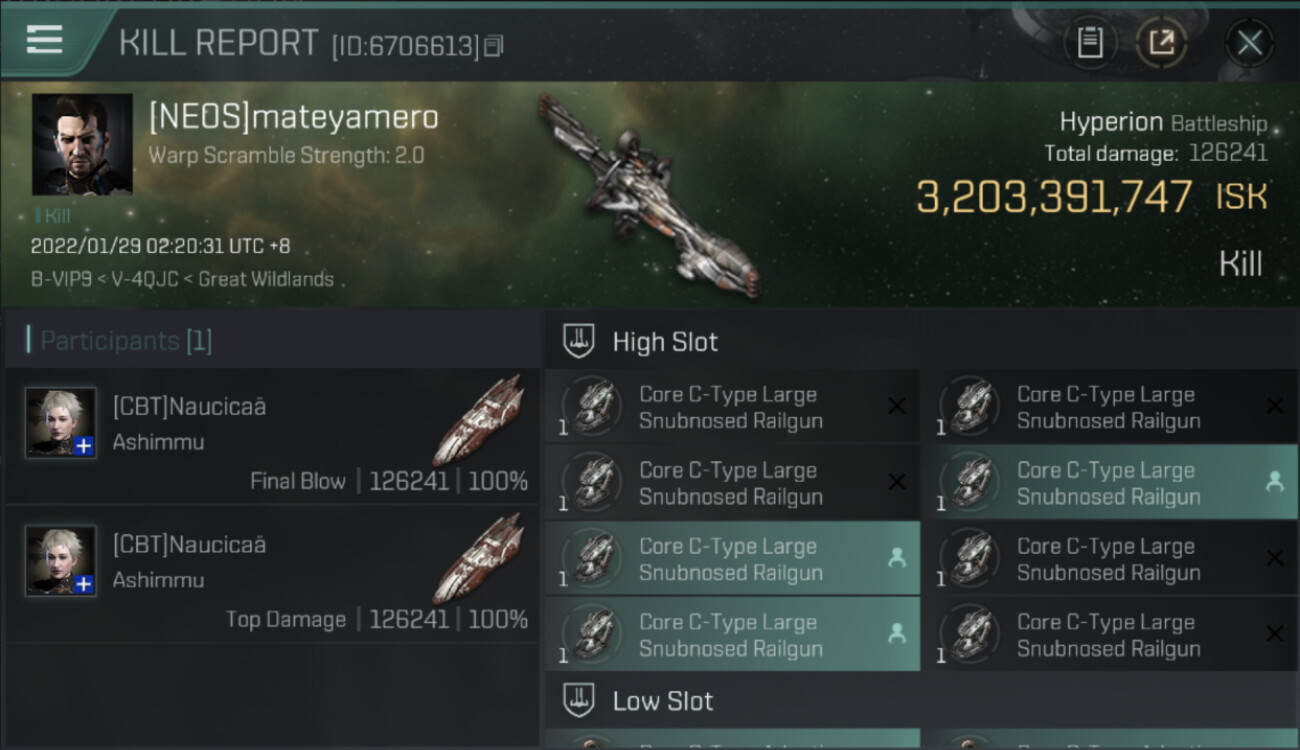Click person icon on bottom-left railgun
The height and width of the screenshot is (750, 1300).
click(897, 634)
